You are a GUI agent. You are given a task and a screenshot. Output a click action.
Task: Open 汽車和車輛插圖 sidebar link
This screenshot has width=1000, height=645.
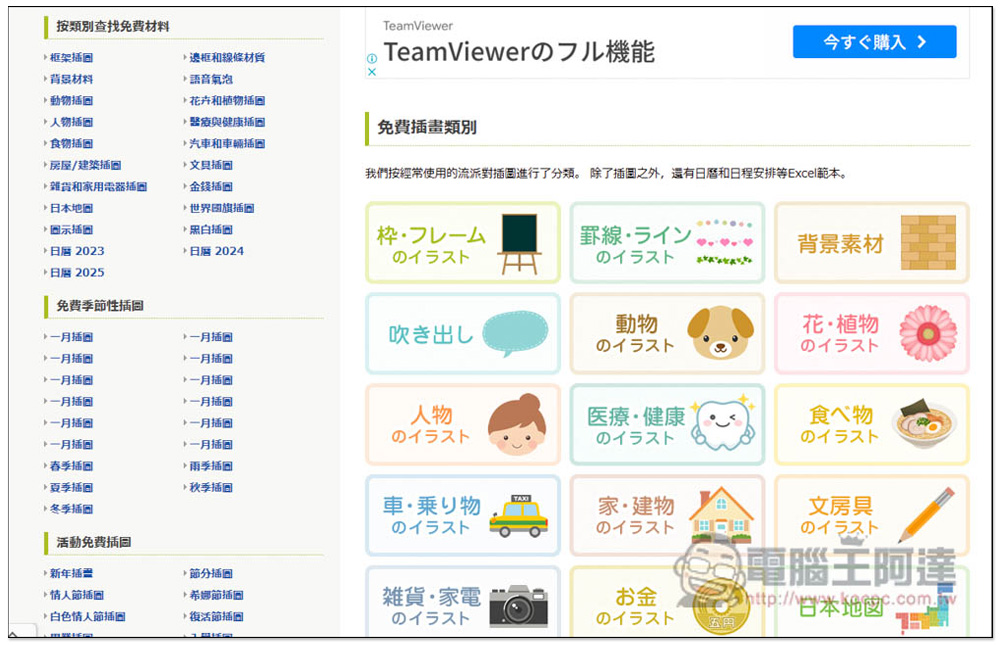pyautogui.click(x=227, y=144)
